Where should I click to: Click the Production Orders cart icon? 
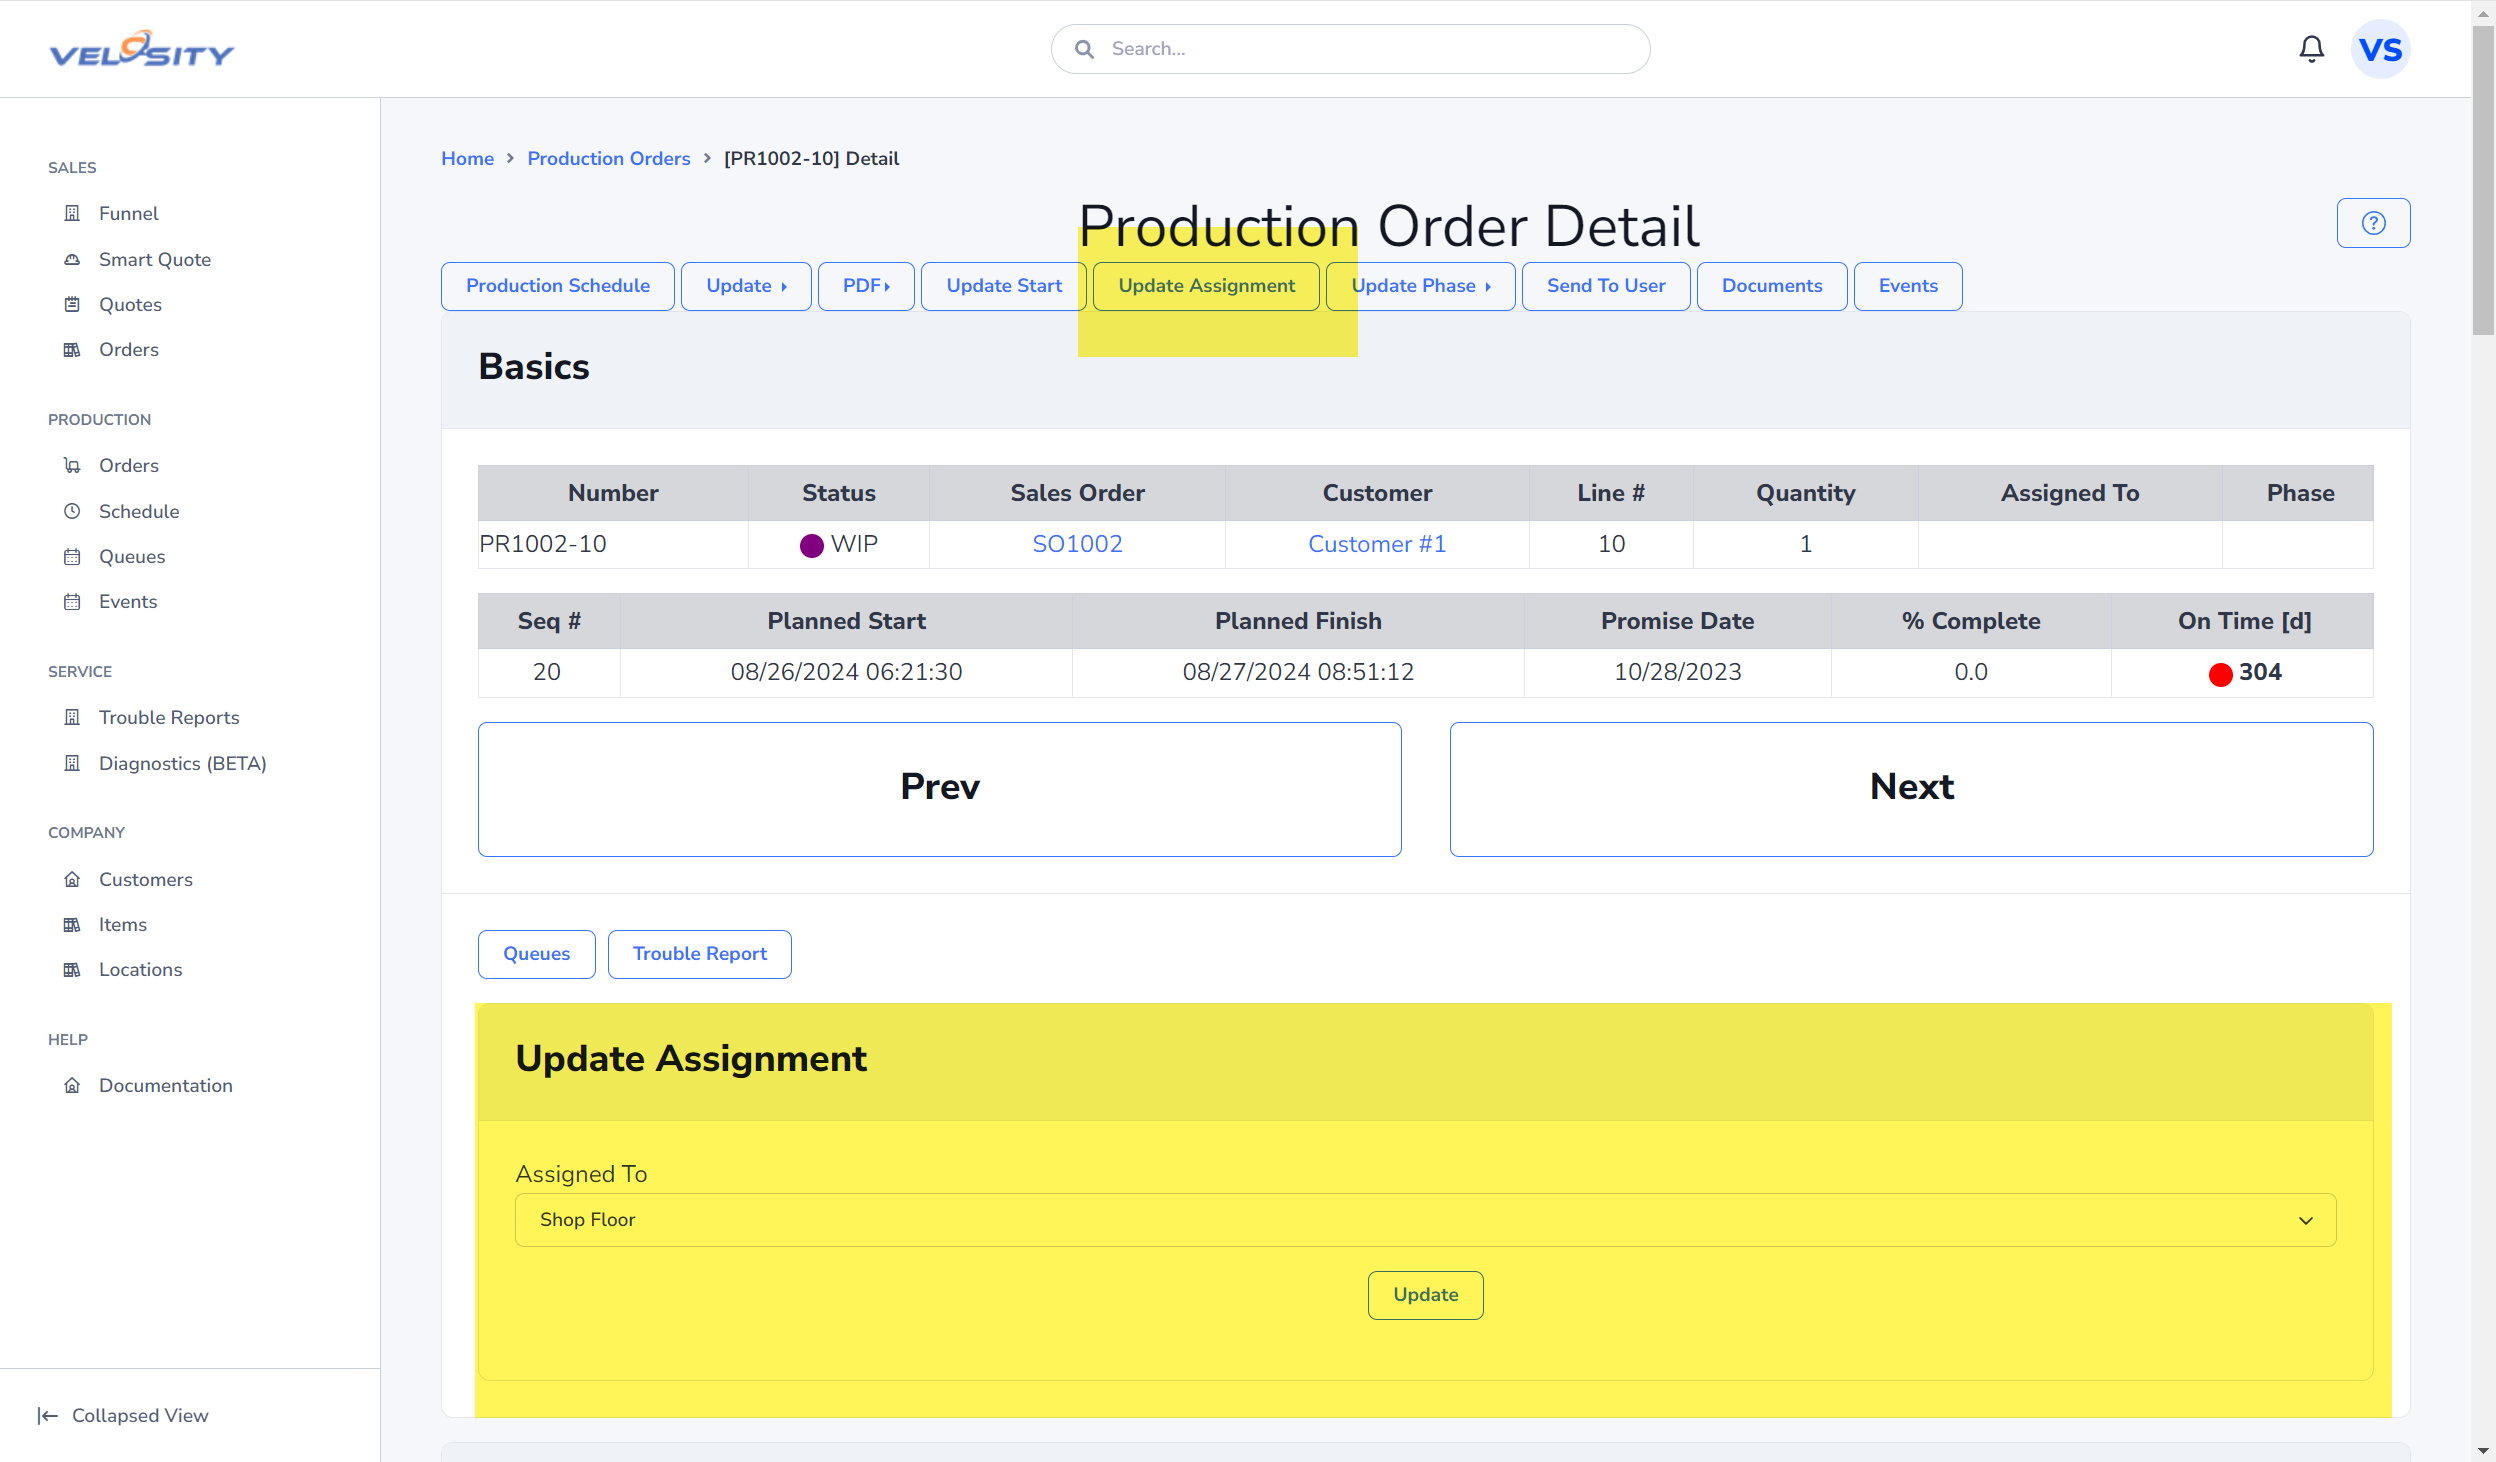pos(72,465)
